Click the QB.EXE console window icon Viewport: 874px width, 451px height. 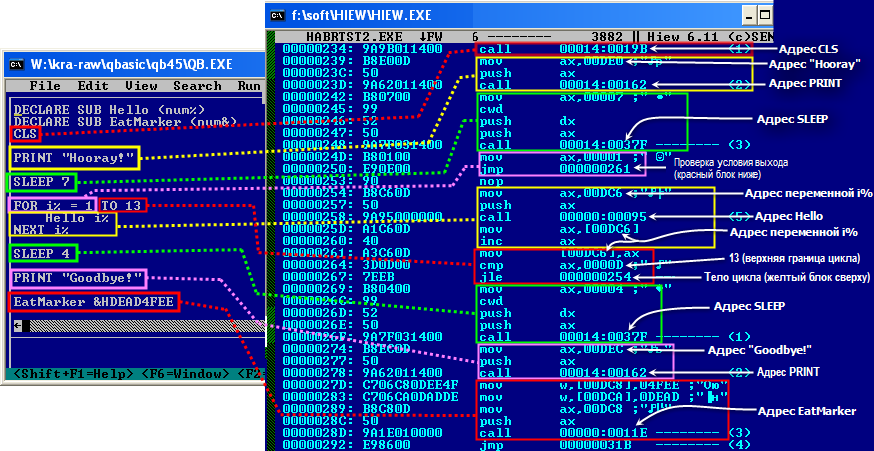(16, 65)
